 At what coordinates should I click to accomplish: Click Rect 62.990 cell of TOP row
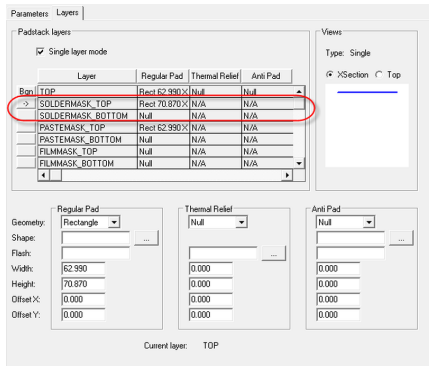pos(163,91)
